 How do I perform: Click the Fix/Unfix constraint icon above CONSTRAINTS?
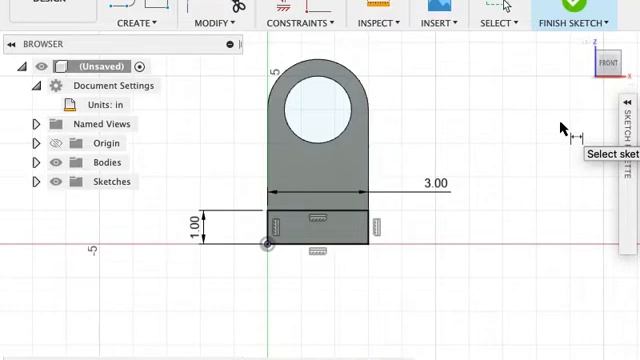283,6
